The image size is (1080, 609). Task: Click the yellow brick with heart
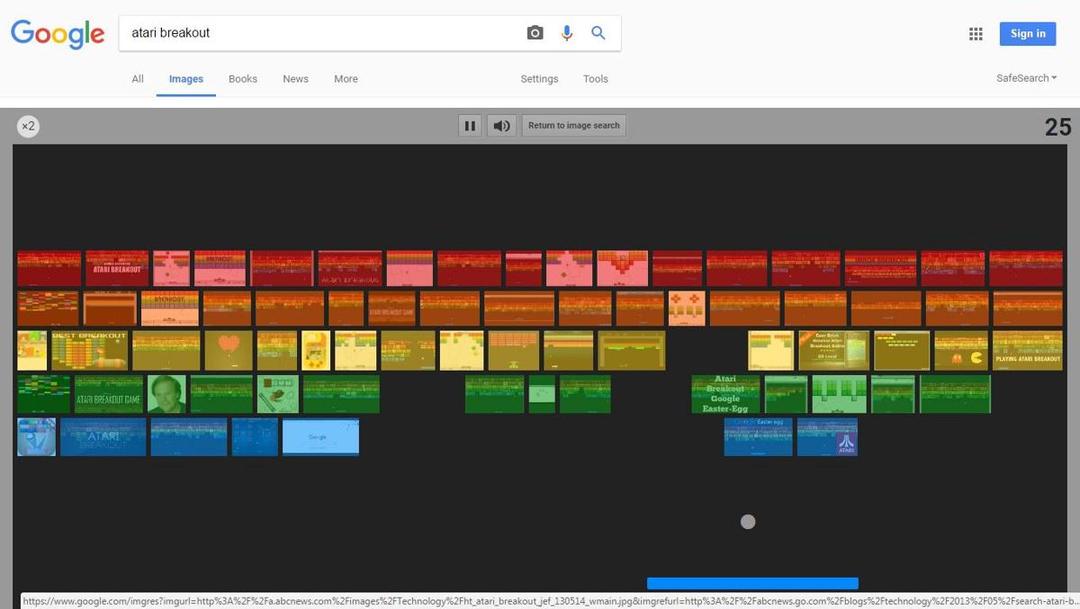click(x=229, y=351)
